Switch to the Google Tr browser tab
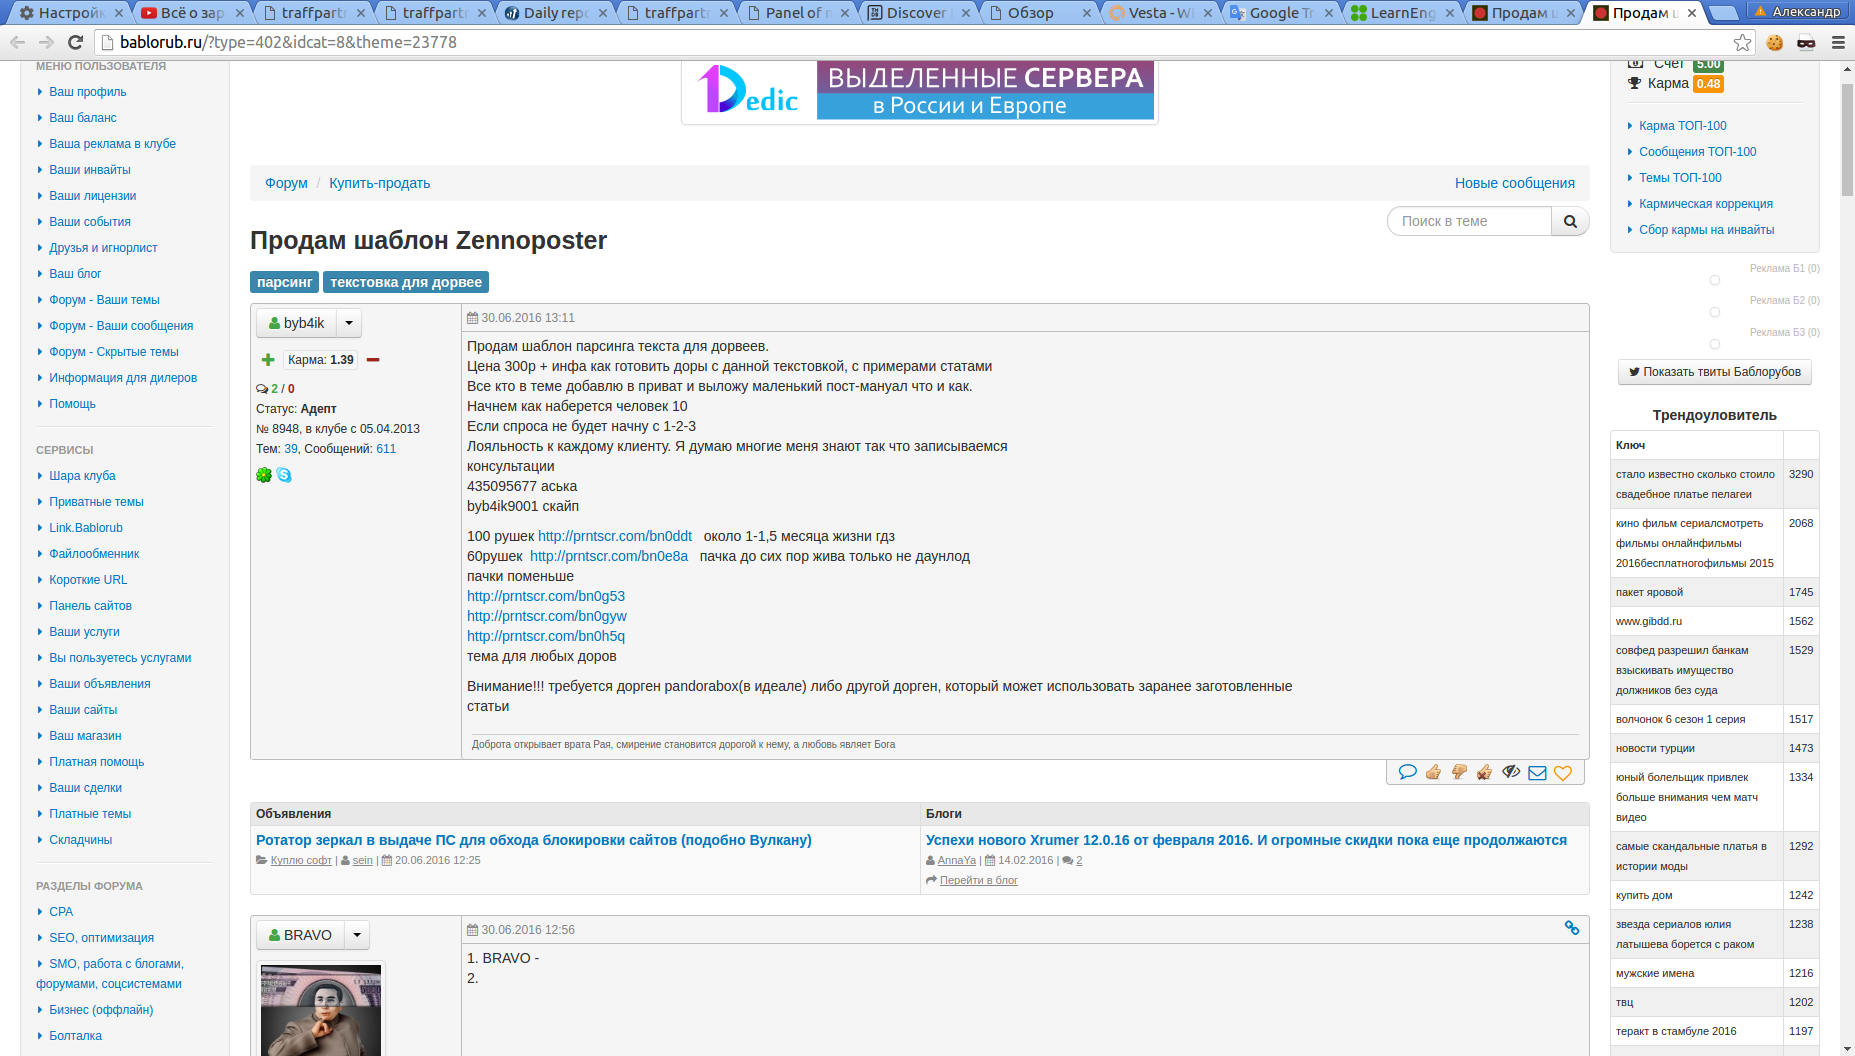 tap(1281, 13)
